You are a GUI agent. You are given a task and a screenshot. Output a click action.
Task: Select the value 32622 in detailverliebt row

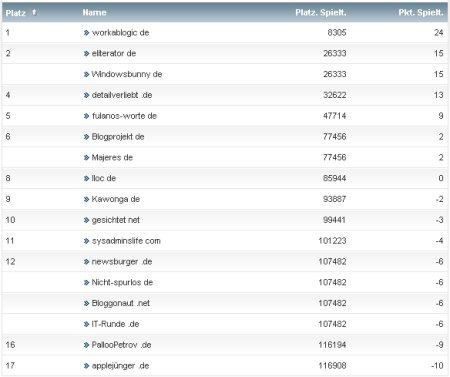[x=335, y=95]
